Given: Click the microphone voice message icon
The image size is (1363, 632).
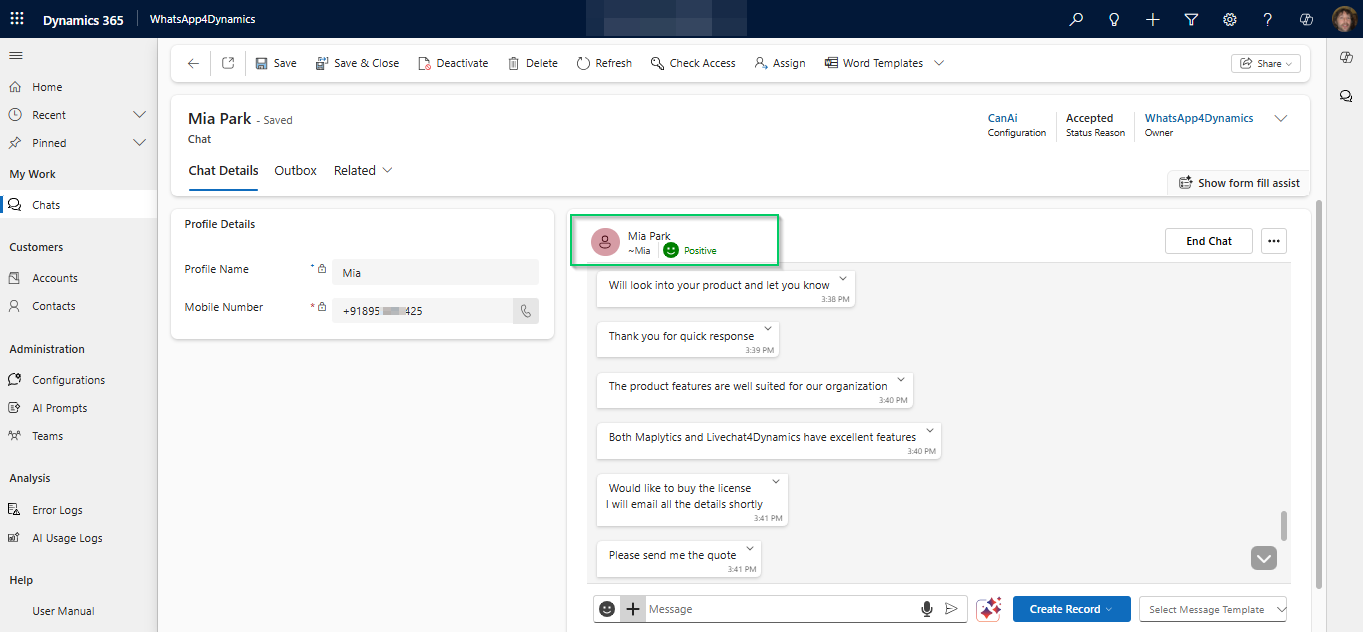Looking at the screenshot, I should click(927, 609).
